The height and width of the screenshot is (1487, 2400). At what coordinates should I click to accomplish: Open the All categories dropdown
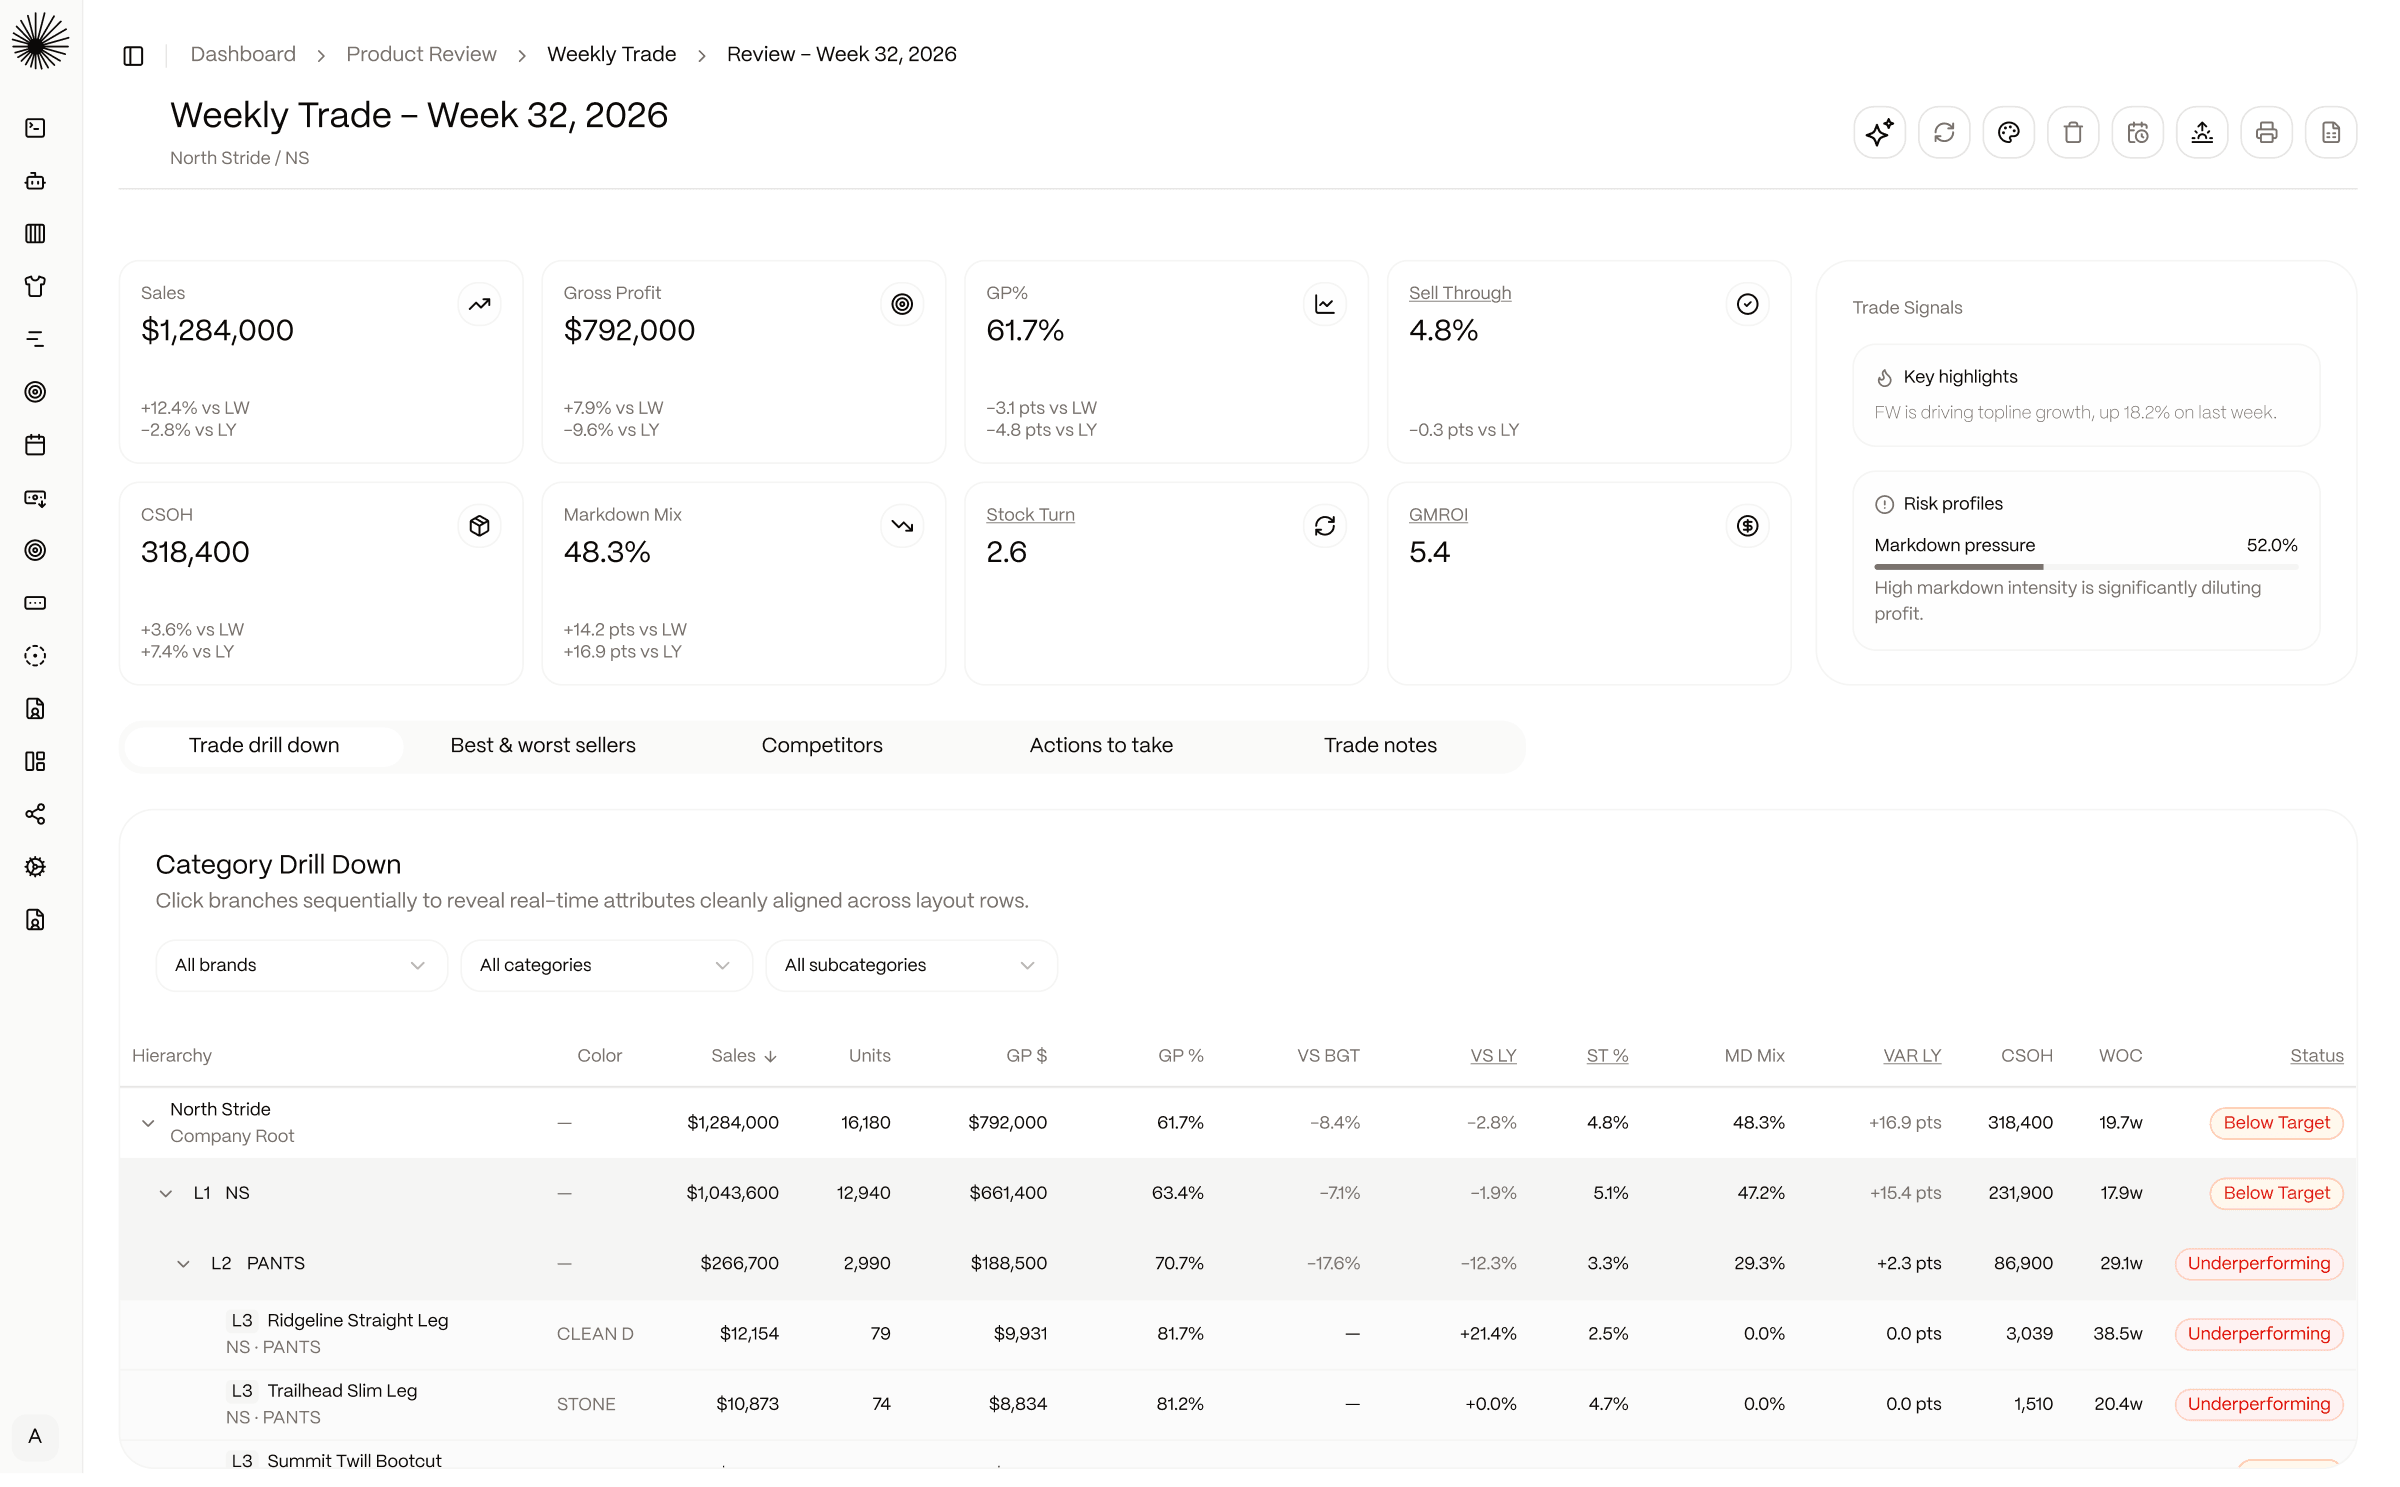606,965
